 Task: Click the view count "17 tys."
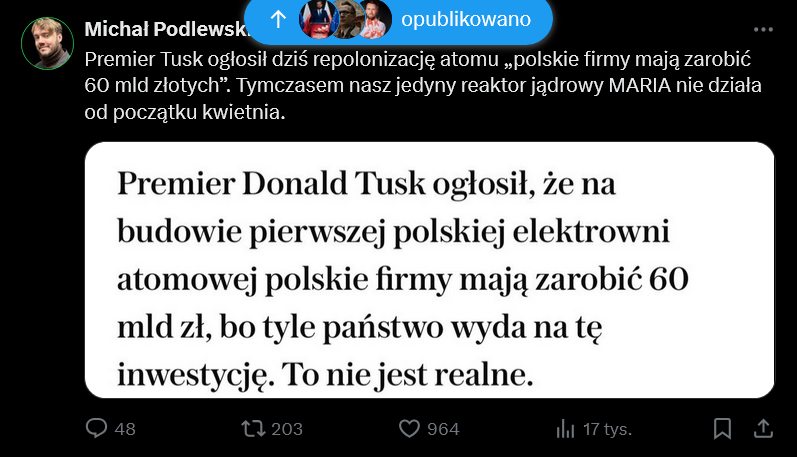point(606,429)
